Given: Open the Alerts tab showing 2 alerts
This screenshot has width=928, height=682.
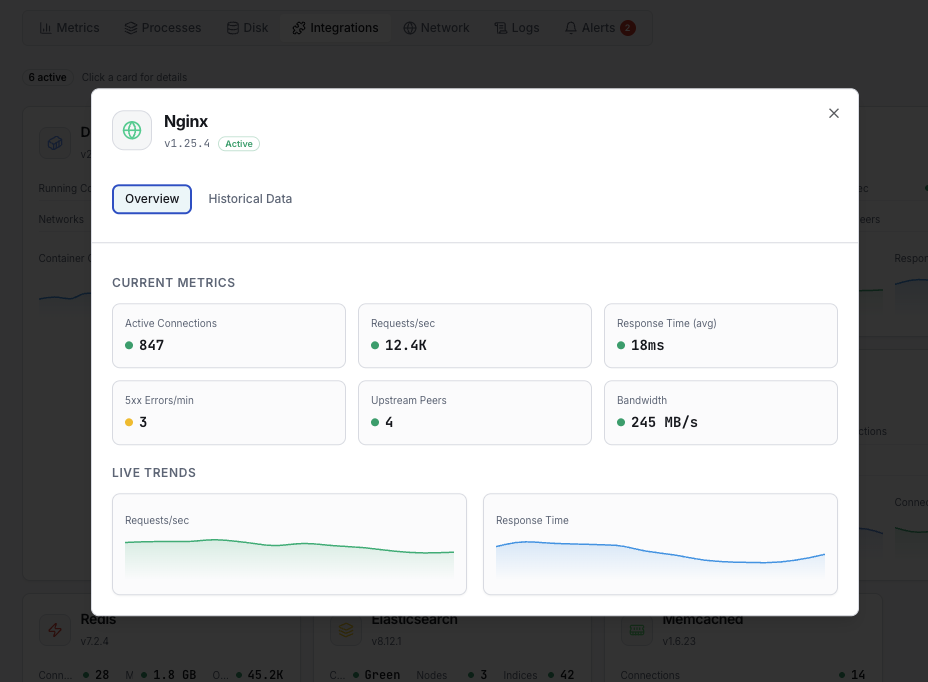Looking at the screenshot, I should pyautogui.click(x=599, y=27).
